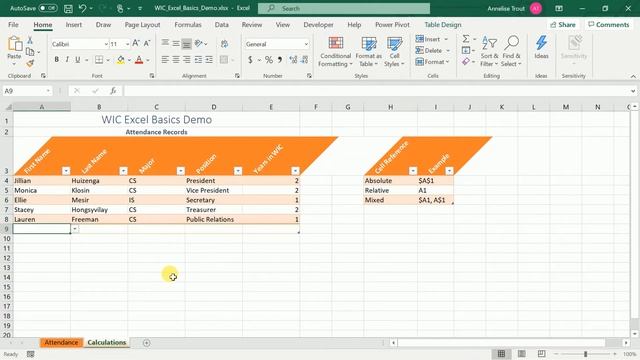Image resolution: width=640 pixels, height=360 pixels.
Task: Click the Wrap Text icon
Action: tap(224, 44)
